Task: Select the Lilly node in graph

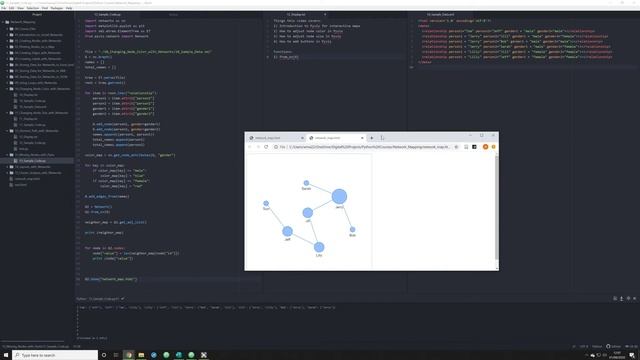Action: pyautogui.click(x=319, y=247)
